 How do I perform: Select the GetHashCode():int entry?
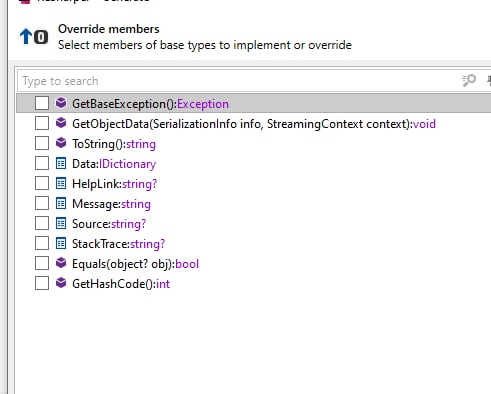point(121,284)
